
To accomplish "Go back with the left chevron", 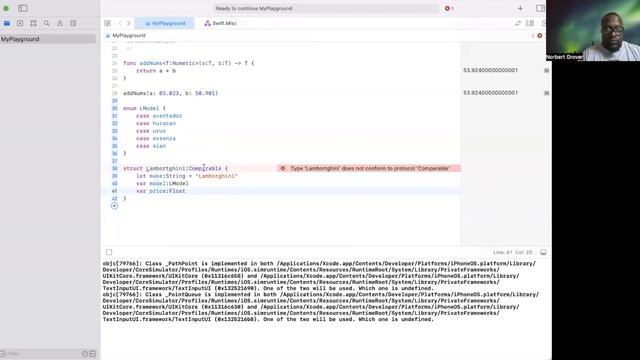I will [120, 23].
